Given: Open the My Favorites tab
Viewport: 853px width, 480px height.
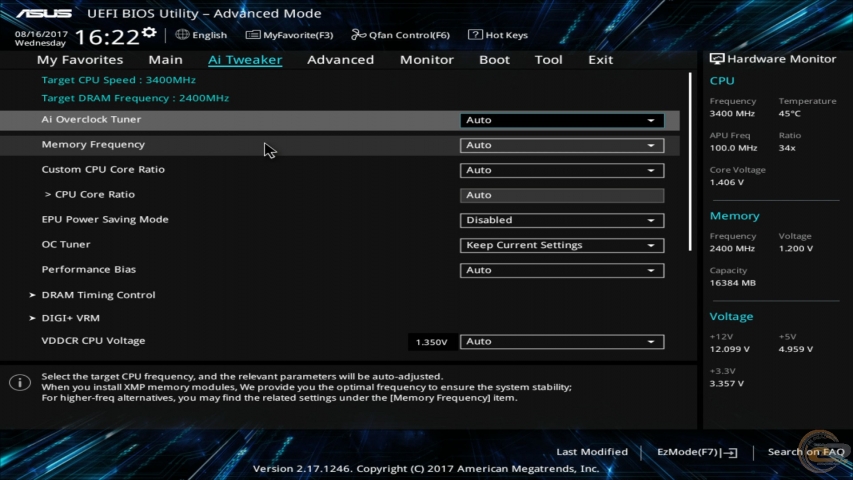Looking at the screenshot, I should pos(80,60).
